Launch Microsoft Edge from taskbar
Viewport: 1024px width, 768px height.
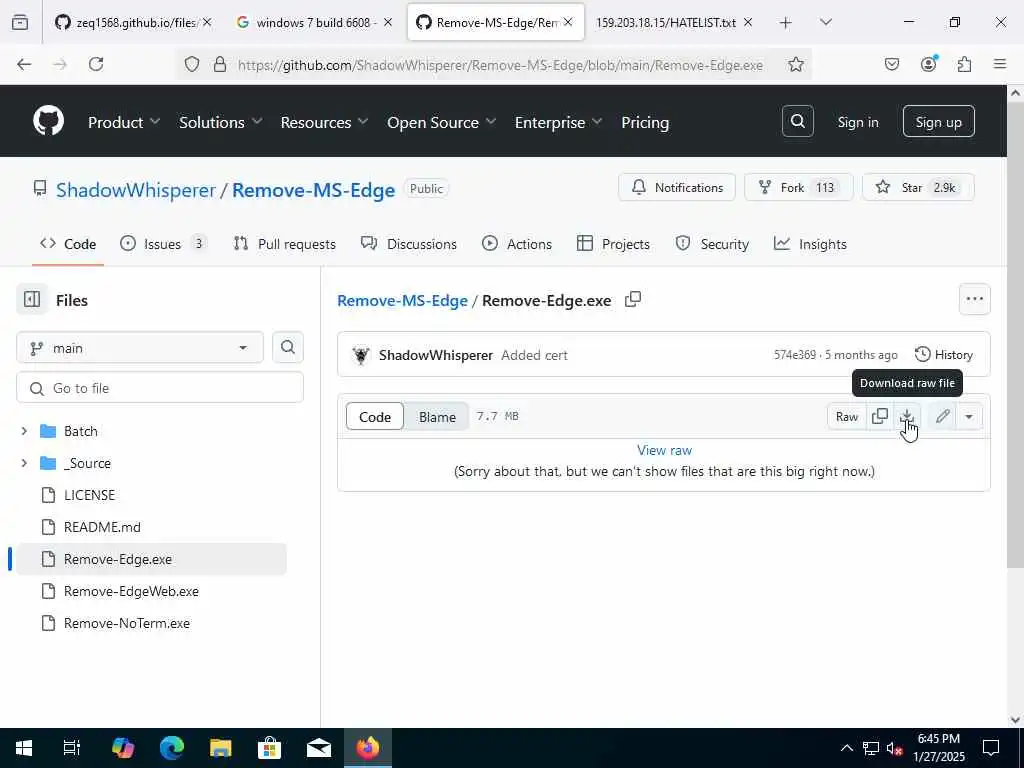click(172, 748)
